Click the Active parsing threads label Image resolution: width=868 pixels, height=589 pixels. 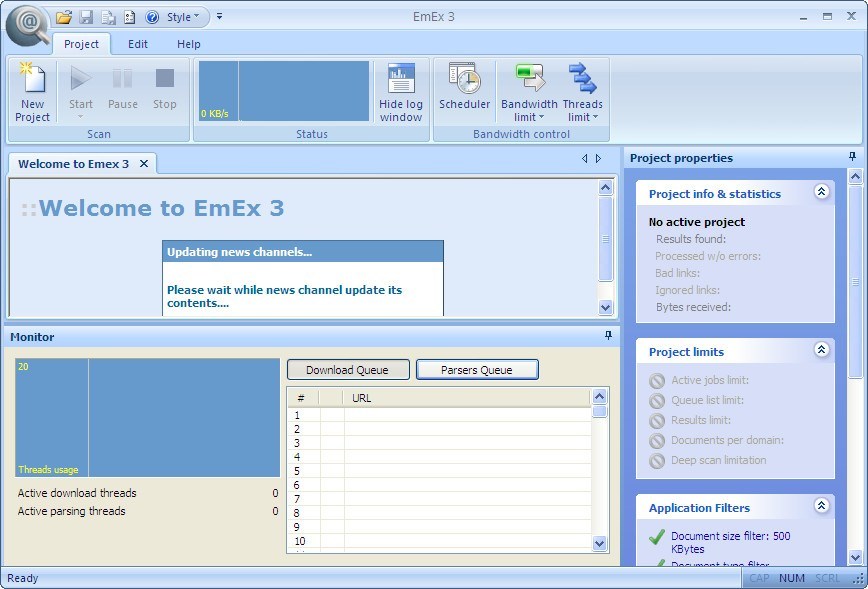[x=71, y=512]
